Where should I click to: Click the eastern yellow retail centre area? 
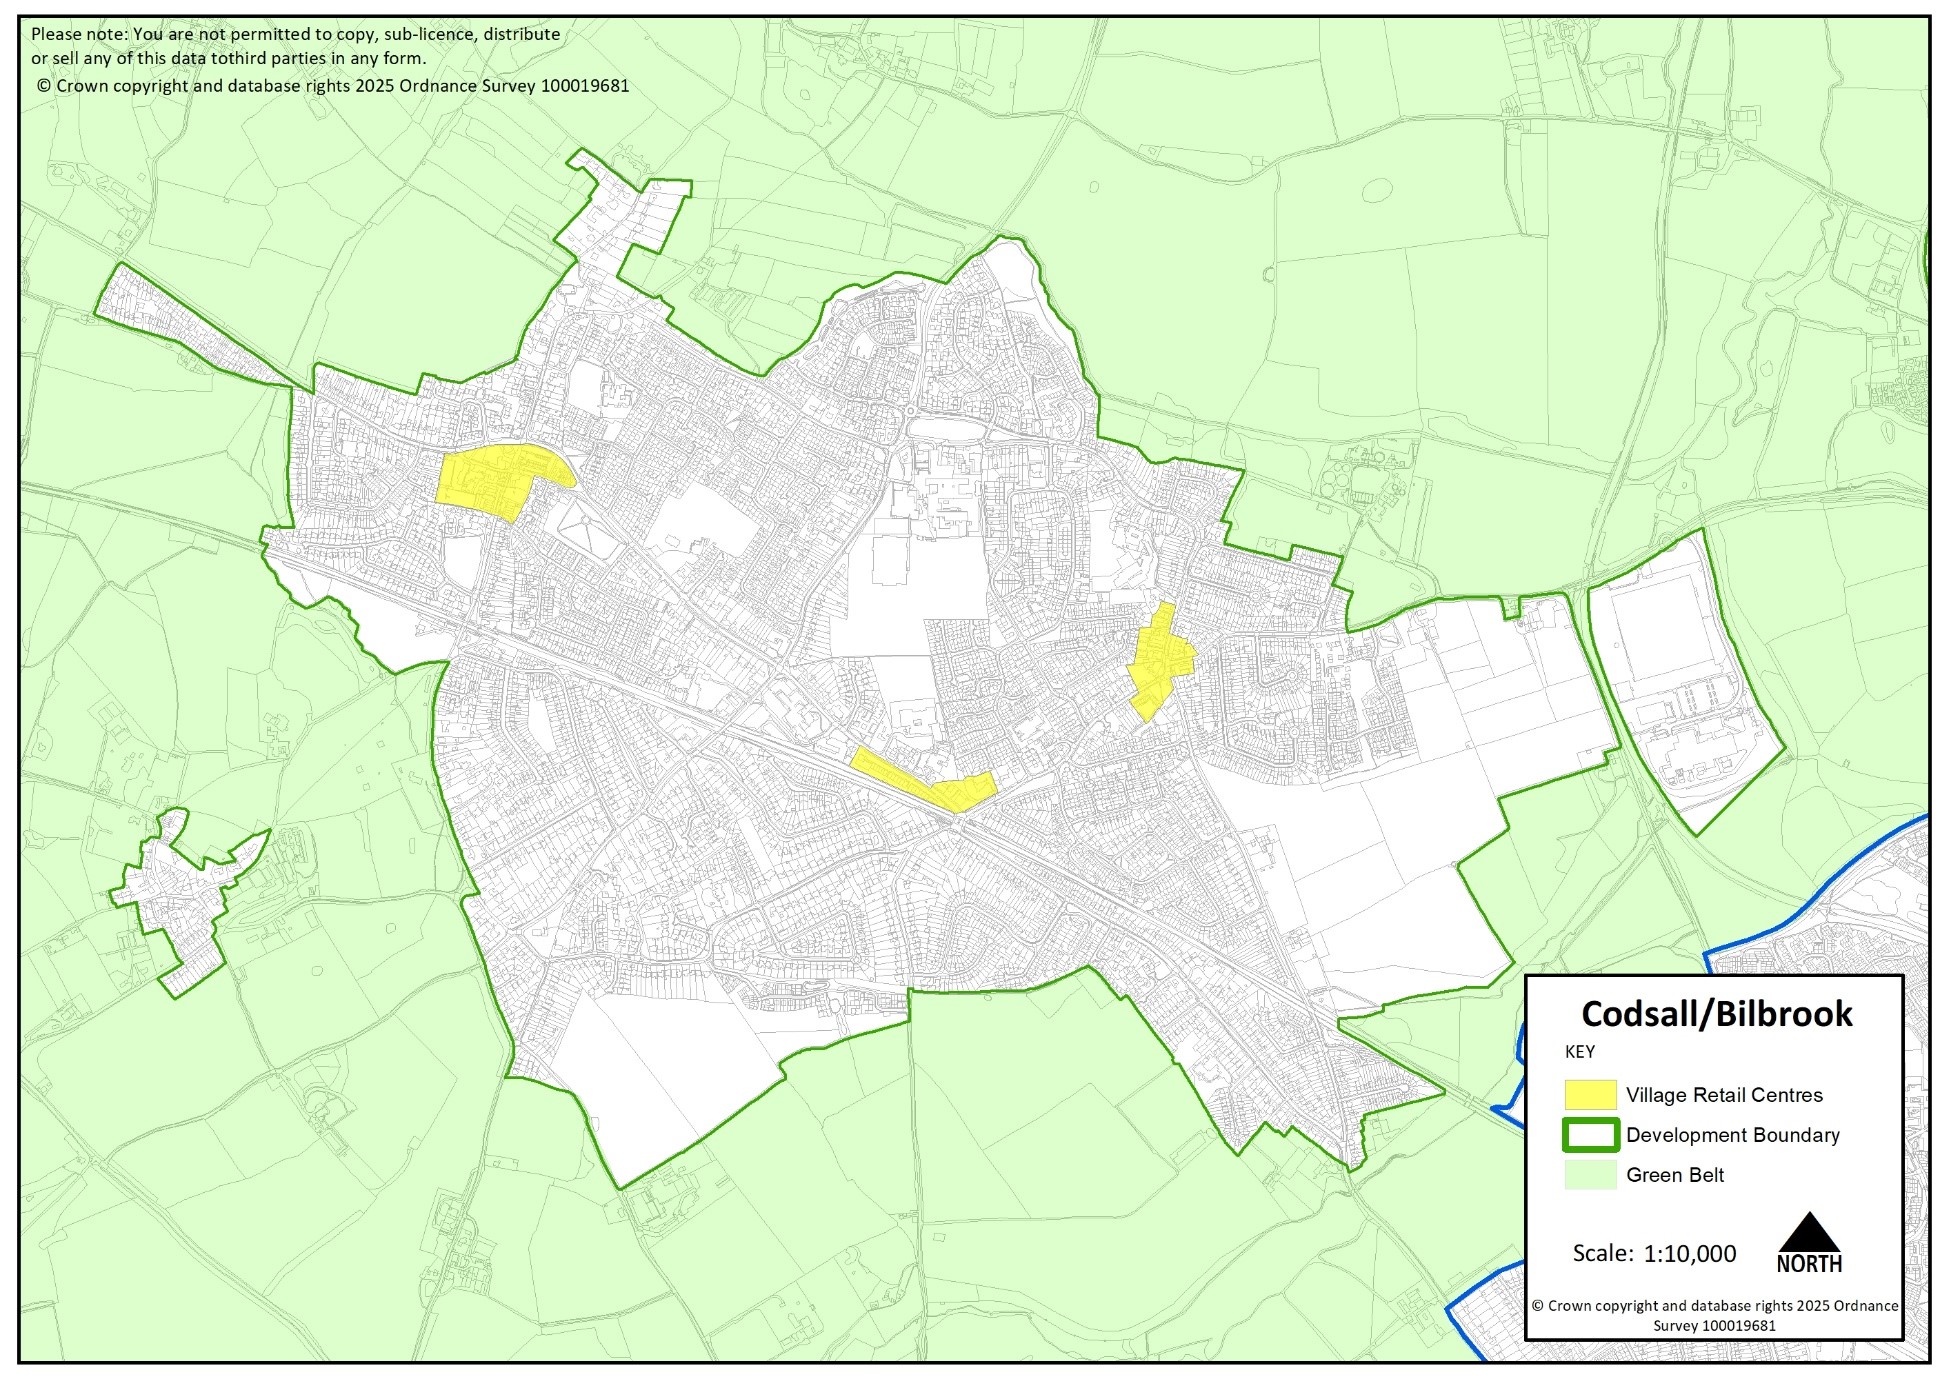coord(1160,660)
